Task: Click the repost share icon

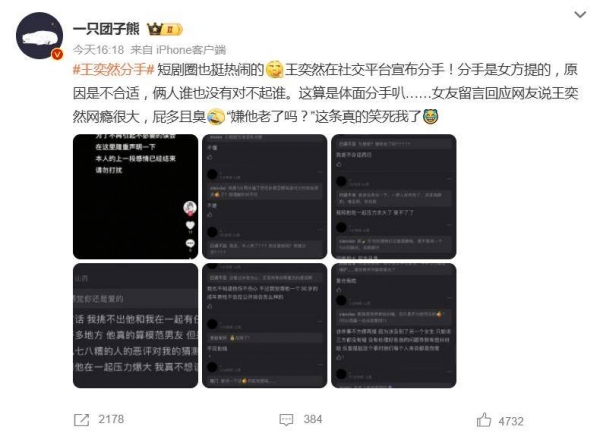Action: pyautogui.click(x=81, y=420)
